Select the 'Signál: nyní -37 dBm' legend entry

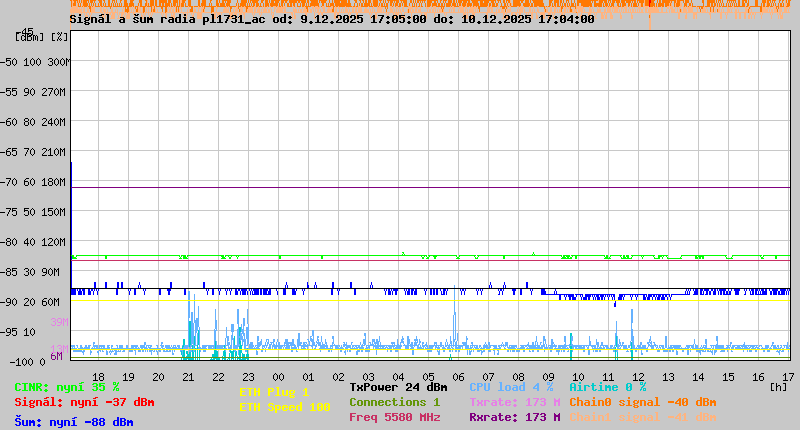84,402
